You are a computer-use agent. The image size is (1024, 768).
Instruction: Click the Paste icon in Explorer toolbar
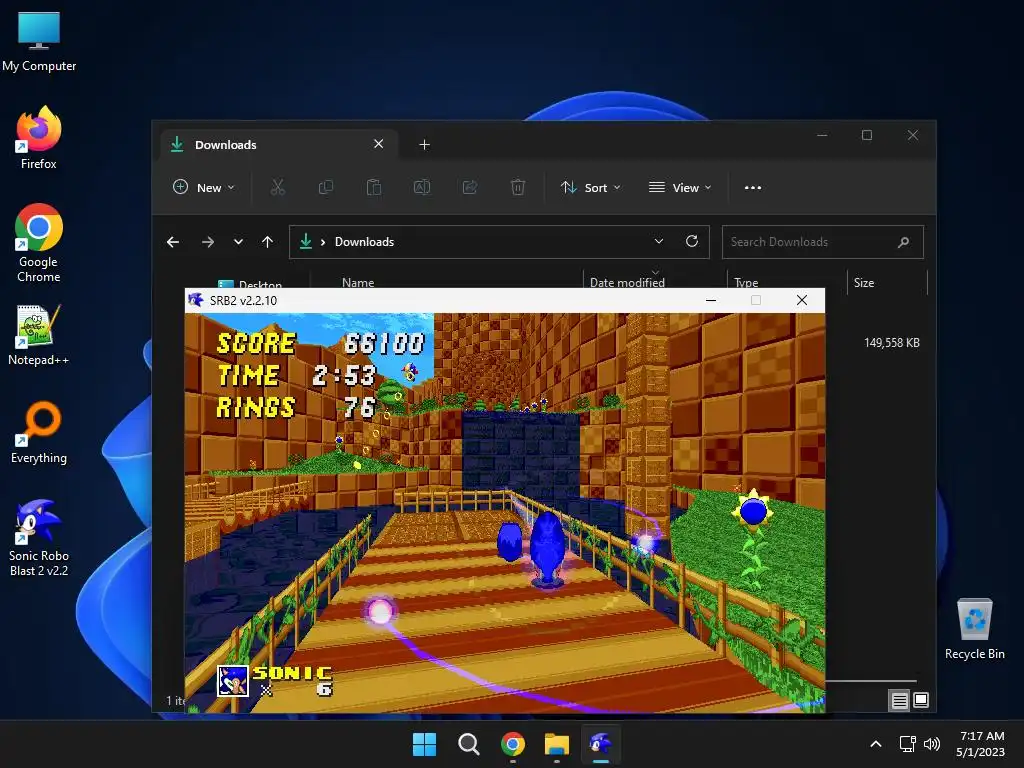click(374, 187)
